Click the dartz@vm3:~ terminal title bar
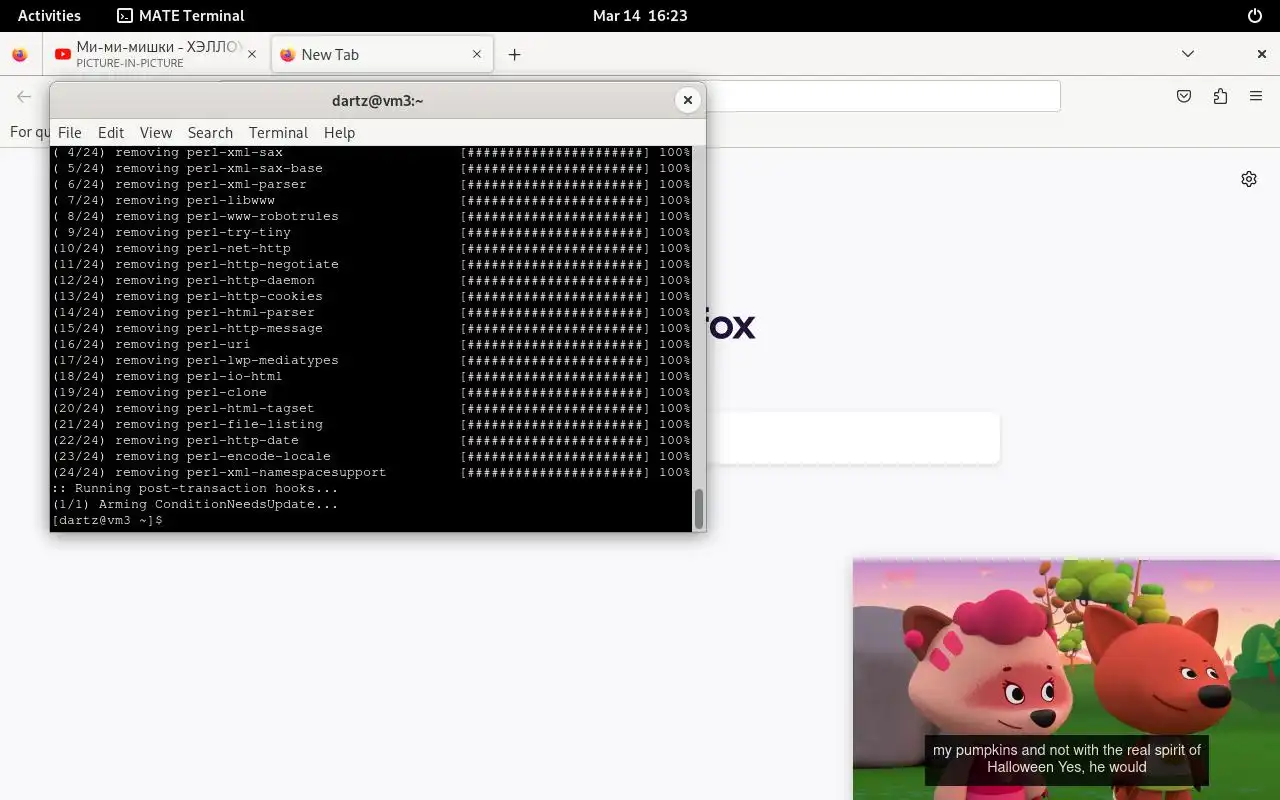1280x800 pixels. (x=378, y=100)
